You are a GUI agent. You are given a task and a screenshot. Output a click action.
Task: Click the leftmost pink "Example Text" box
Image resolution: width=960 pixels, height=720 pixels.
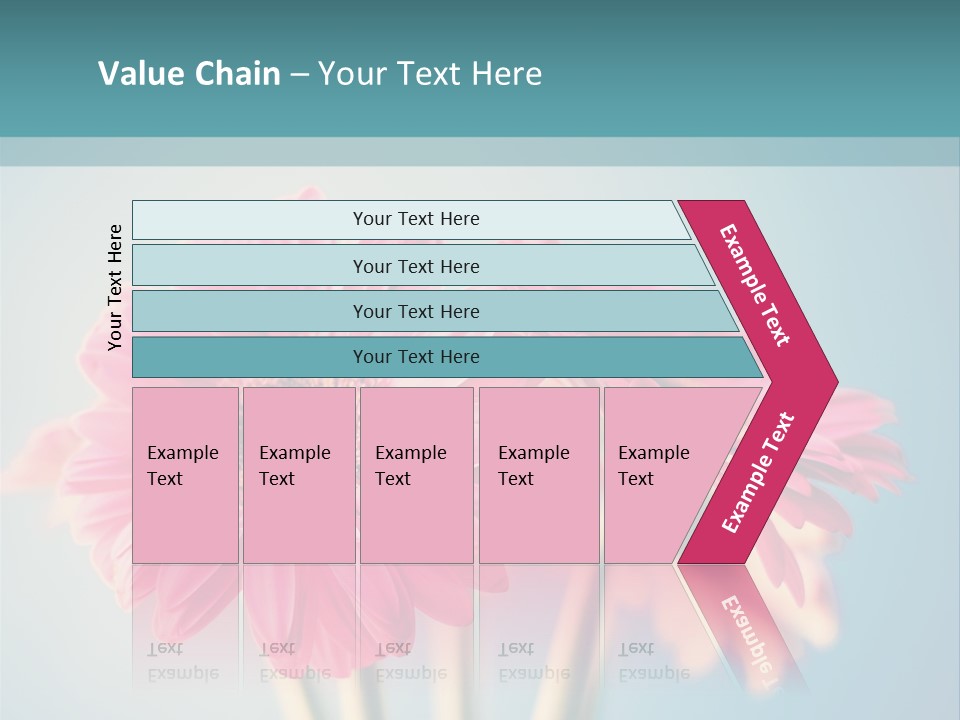(x=185, y=475)
